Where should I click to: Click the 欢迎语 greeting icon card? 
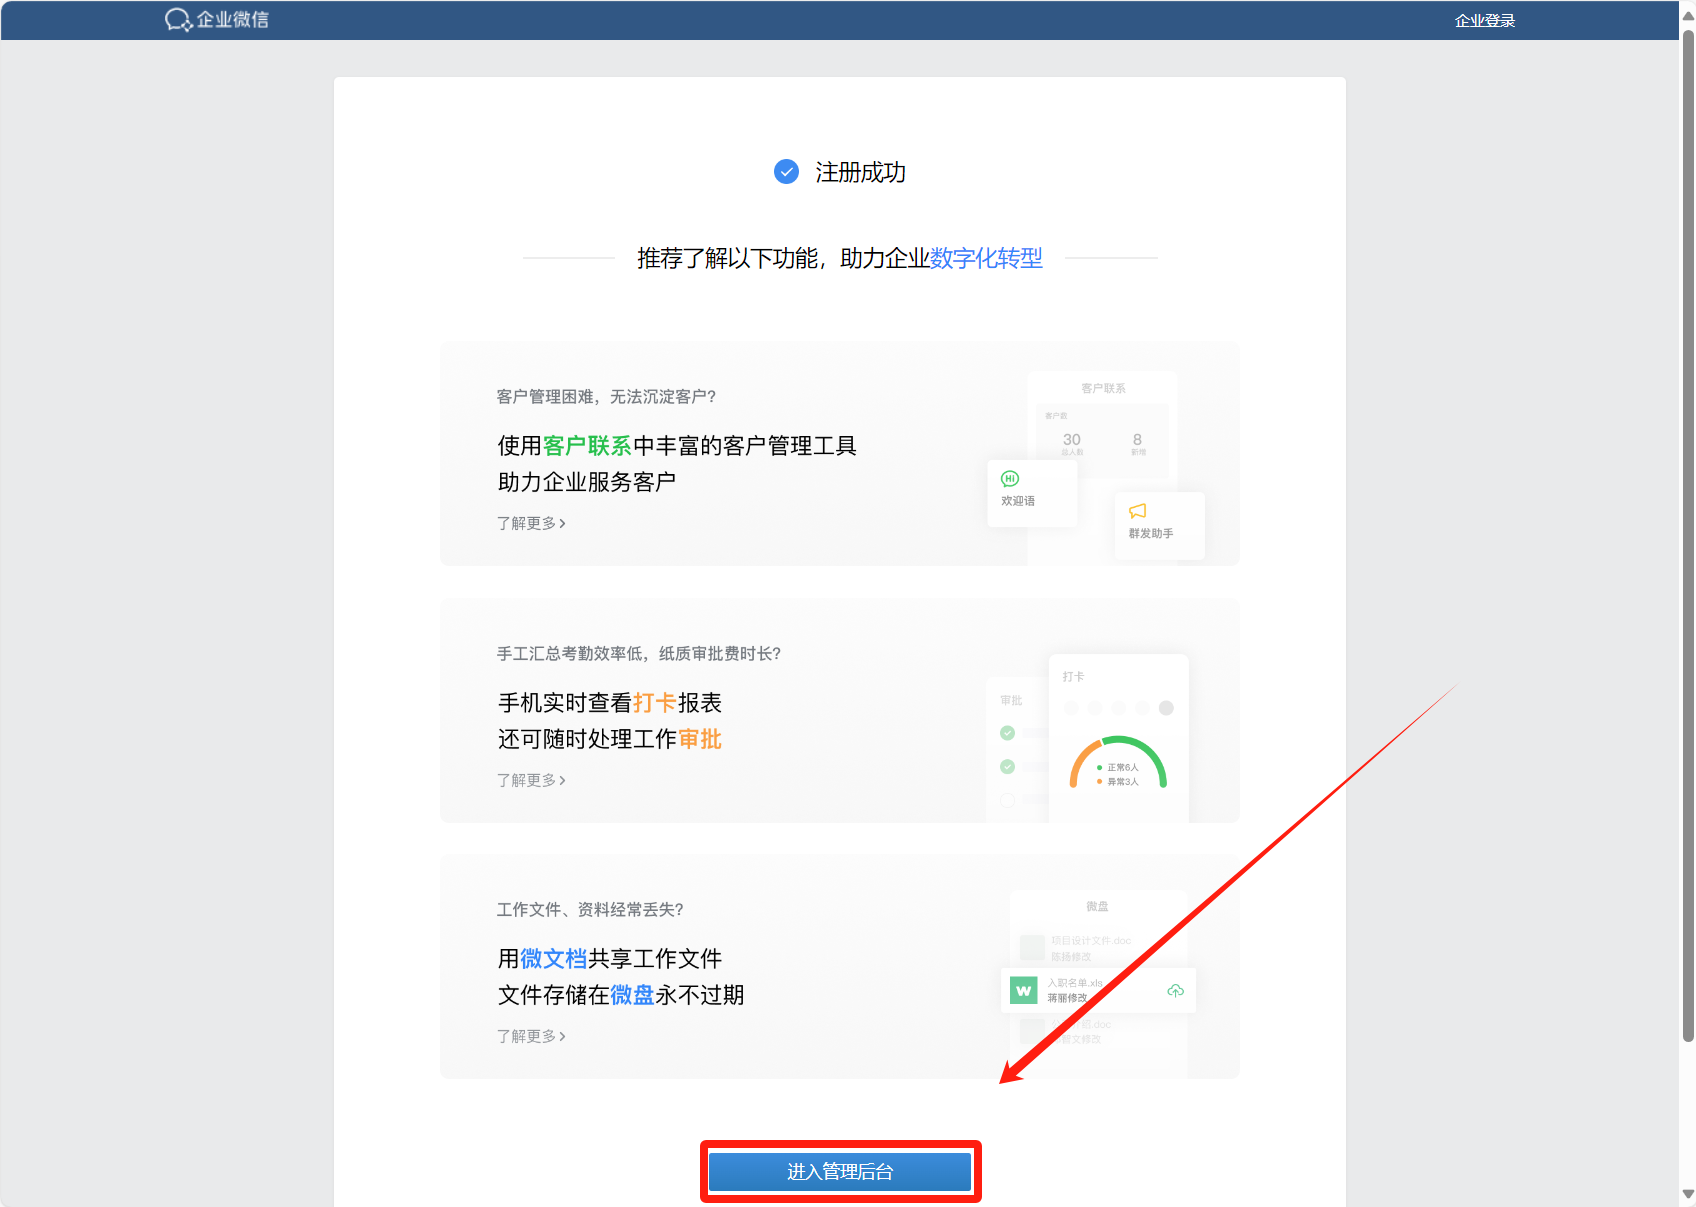[1031, 491]
